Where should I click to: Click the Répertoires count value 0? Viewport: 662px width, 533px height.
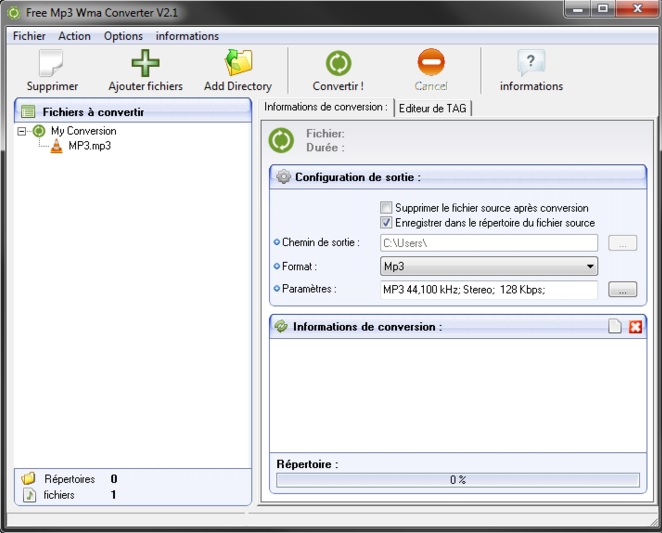pos(114,479)
